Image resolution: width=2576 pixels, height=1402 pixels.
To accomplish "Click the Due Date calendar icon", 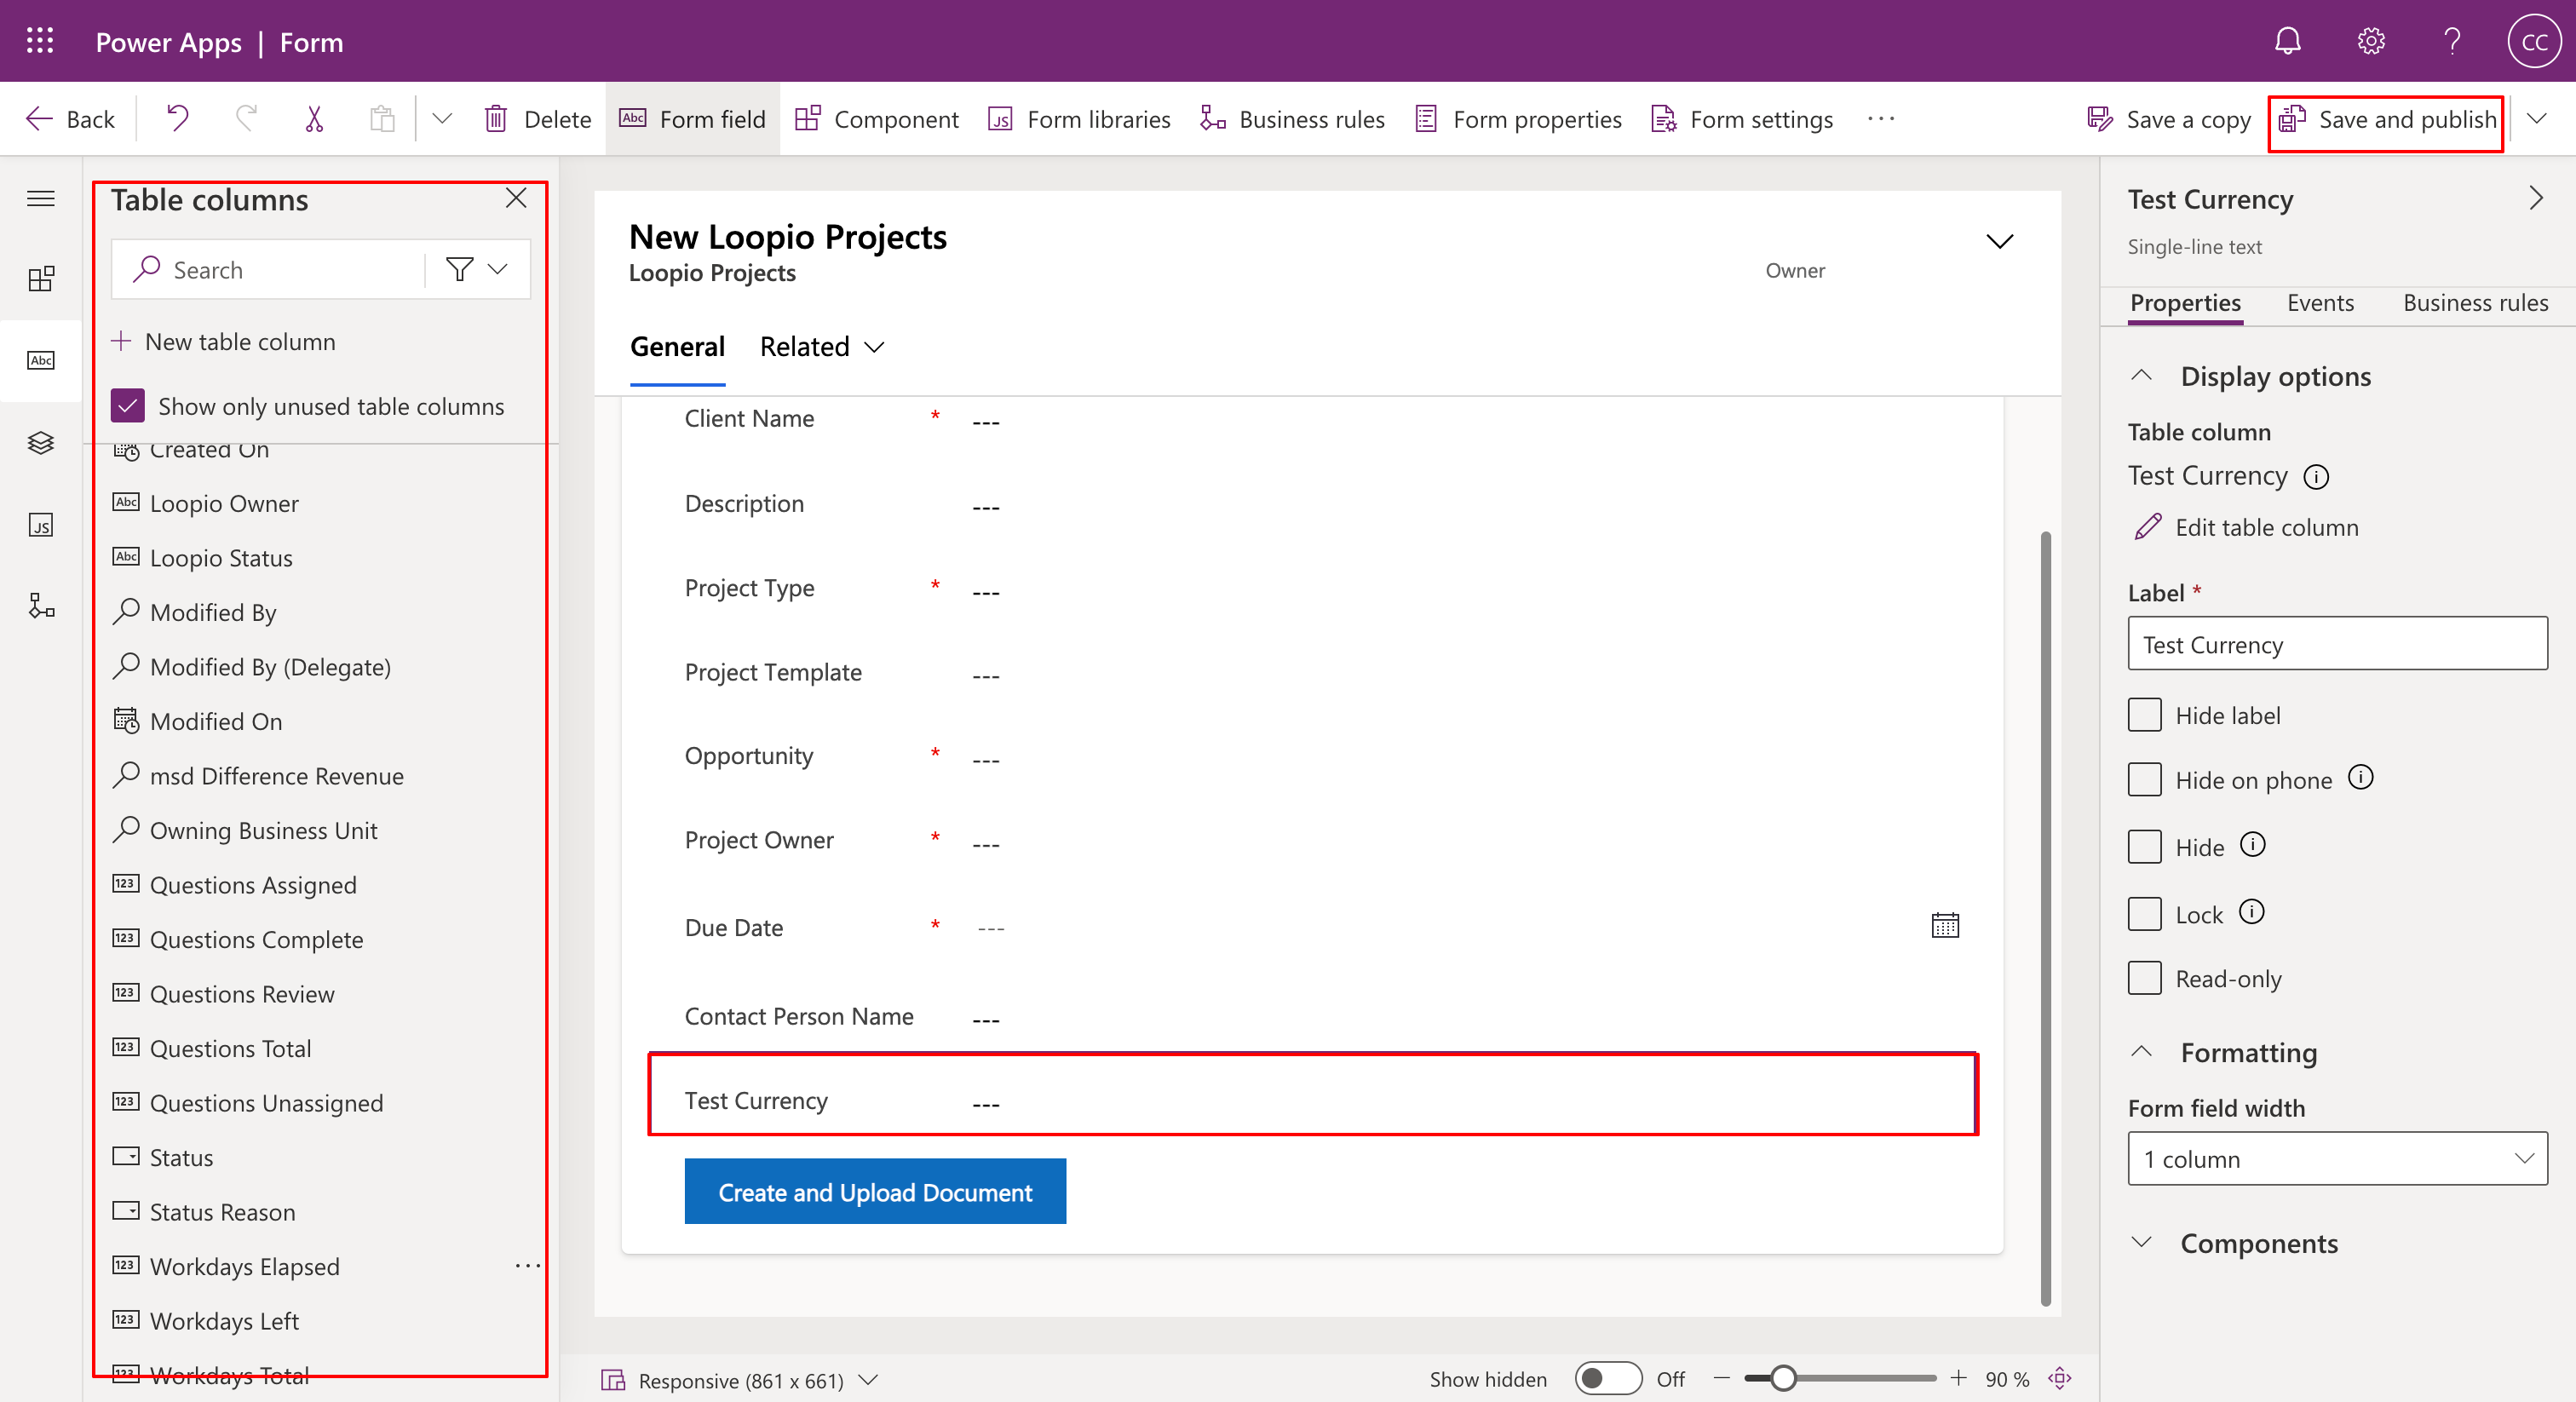I will coord(1945,925).
